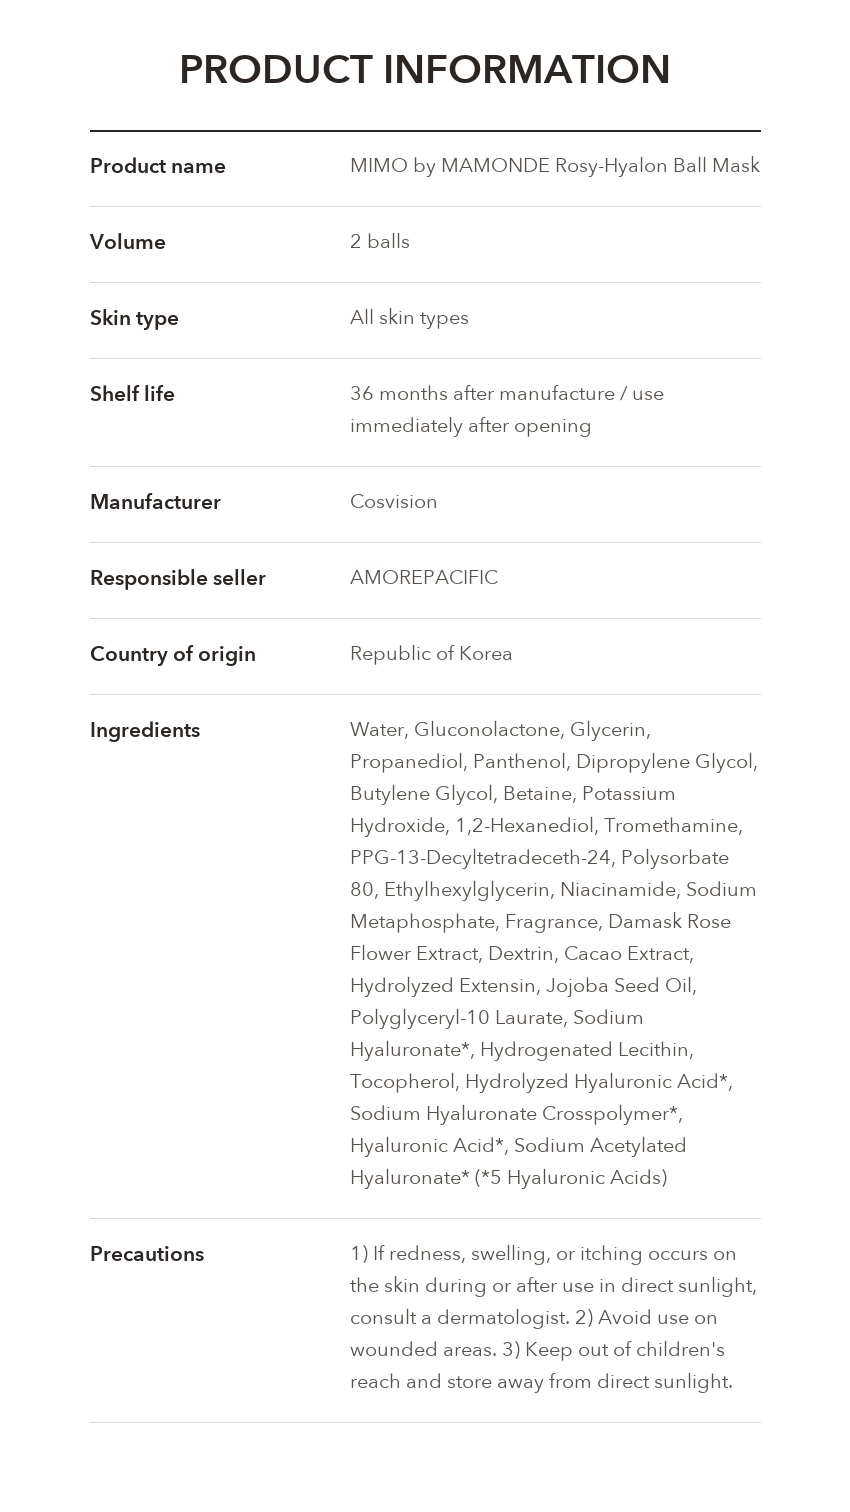Click the Cosvision manufacturer name

pos(393,501)
